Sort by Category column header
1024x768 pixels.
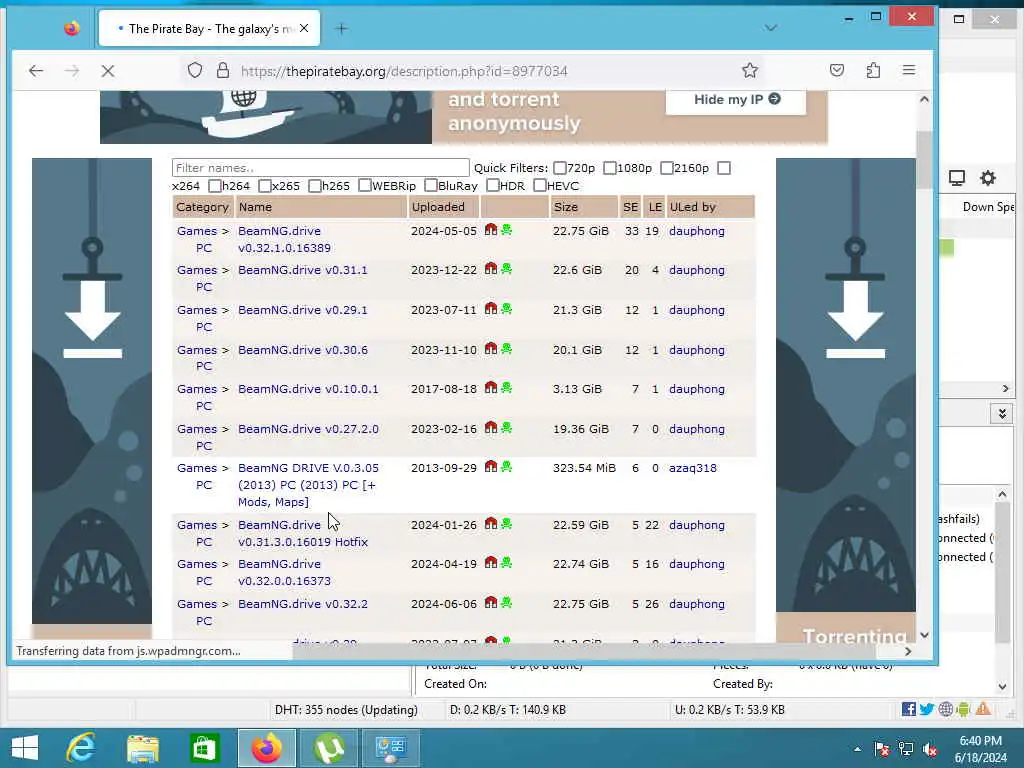point(202,207)
